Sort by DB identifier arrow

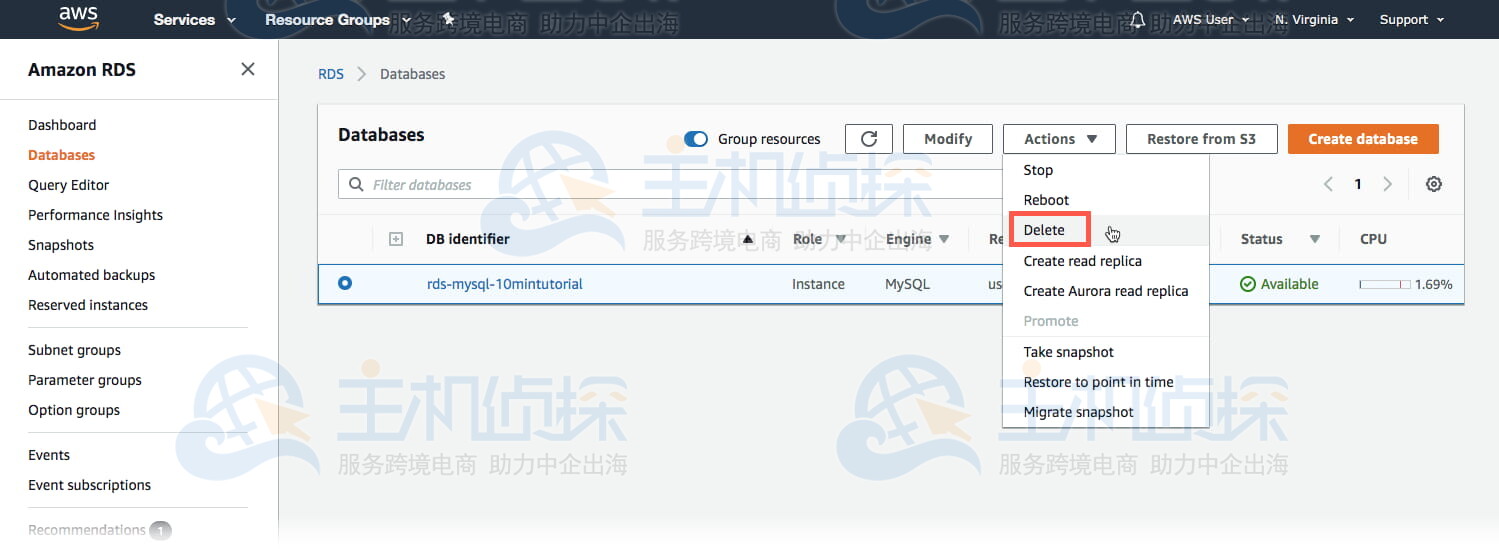(x=748, y=239)
